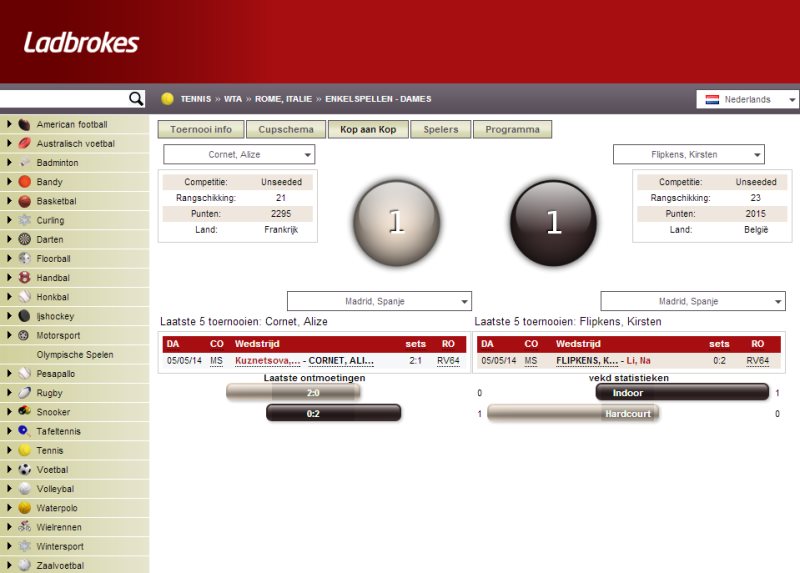Click the TENNIS breadcrumb link
Viewport: 800px width, 573px height.
point(195,99)
